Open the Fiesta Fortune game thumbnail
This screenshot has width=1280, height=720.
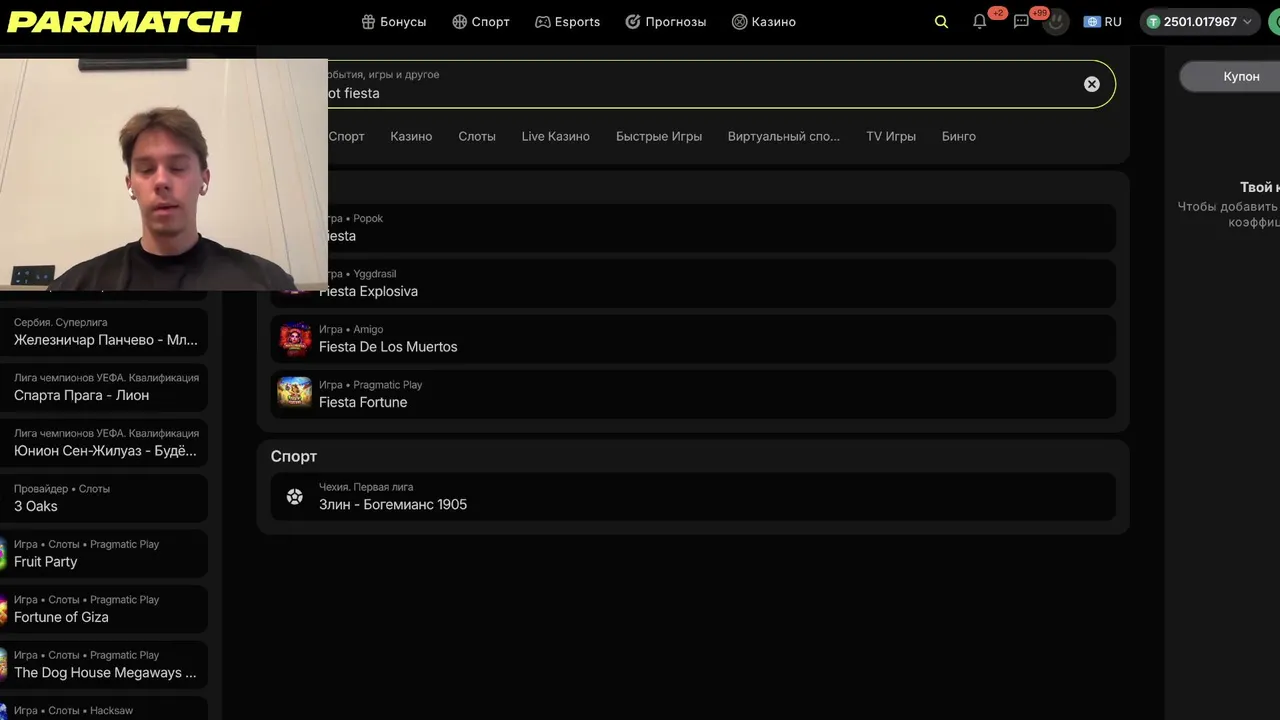coord(294,394)
